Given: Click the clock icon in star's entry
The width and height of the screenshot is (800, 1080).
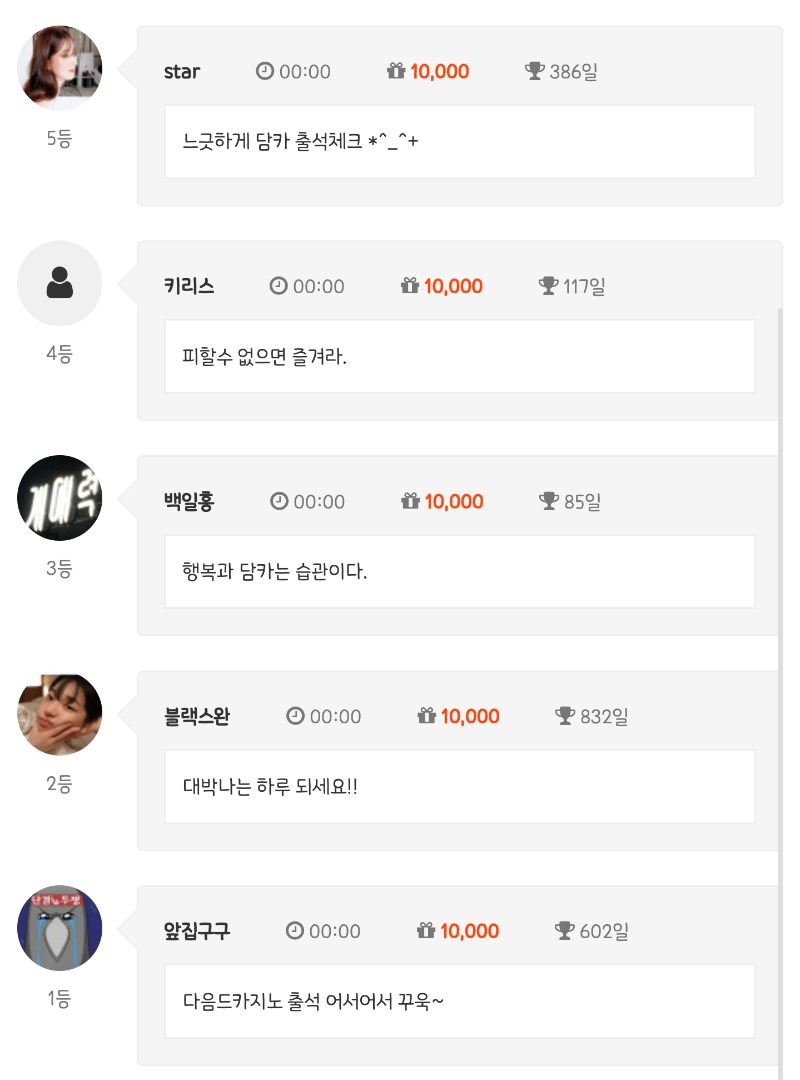Looking at the screenshot, I should click(x=265, y=71).
